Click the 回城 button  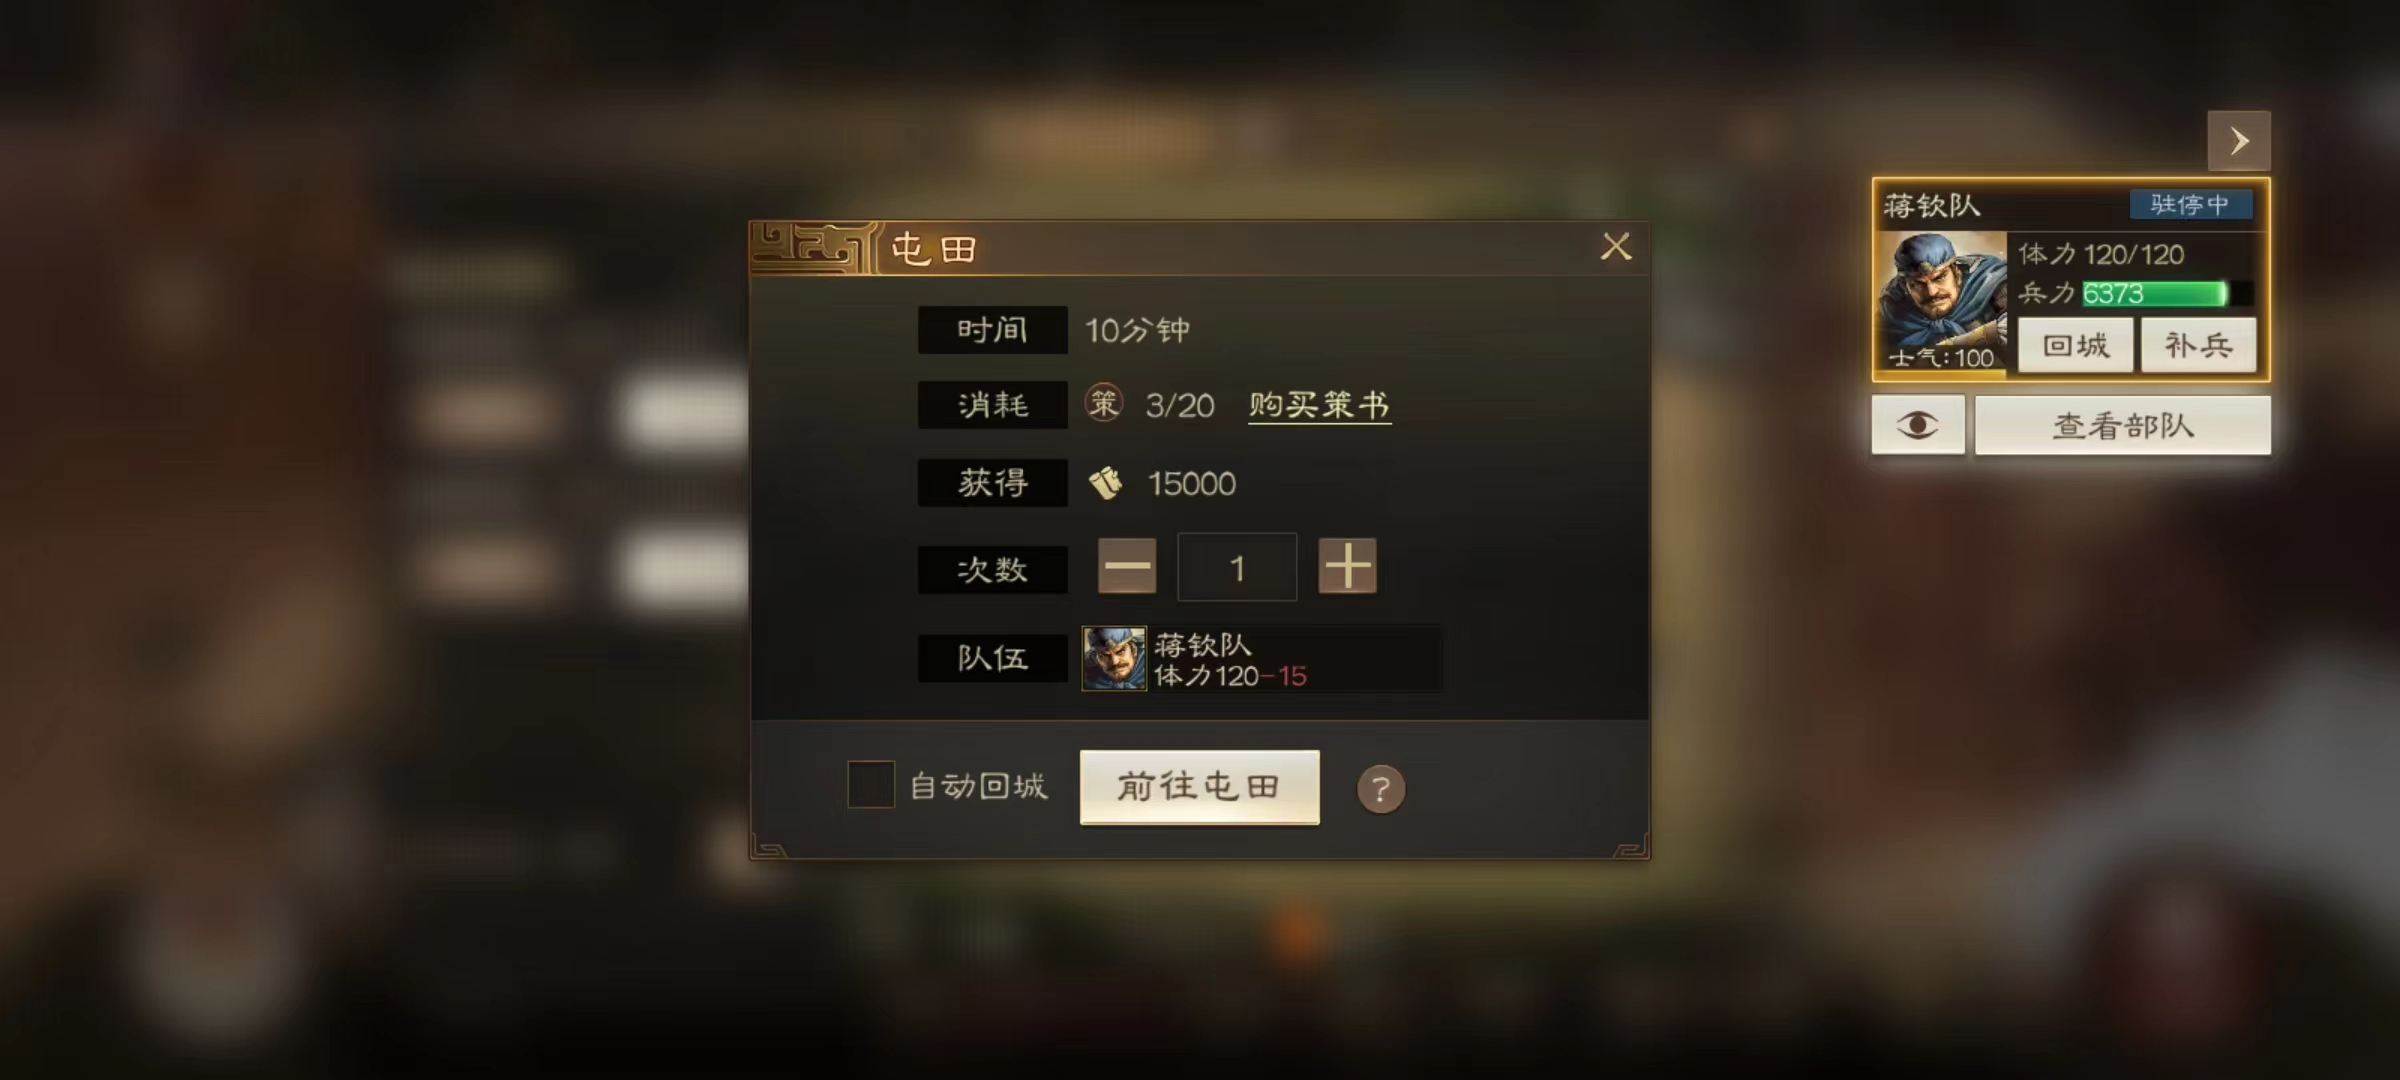click(2076, 346)
